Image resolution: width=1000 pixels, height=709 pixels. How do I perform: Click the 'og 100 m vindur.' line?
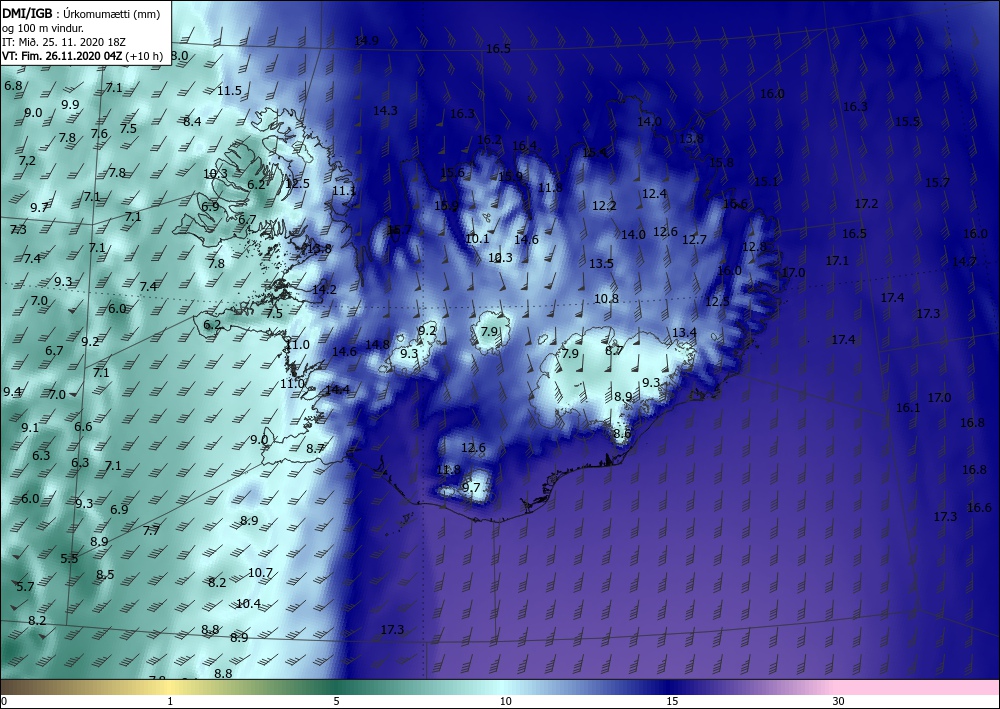43,29
